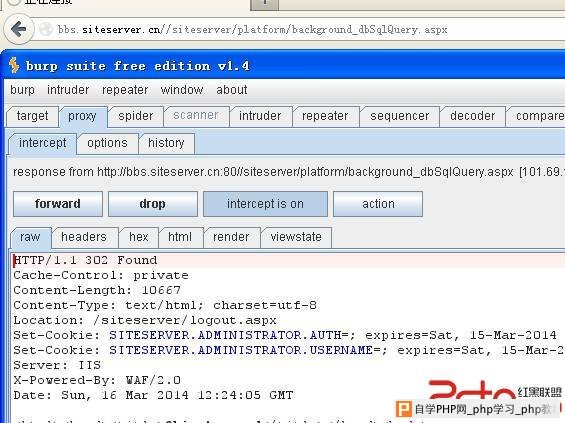Click the Date: Sun, 16 Mar 2014 line
Viewport: 565px width, 423px height.
153,396
